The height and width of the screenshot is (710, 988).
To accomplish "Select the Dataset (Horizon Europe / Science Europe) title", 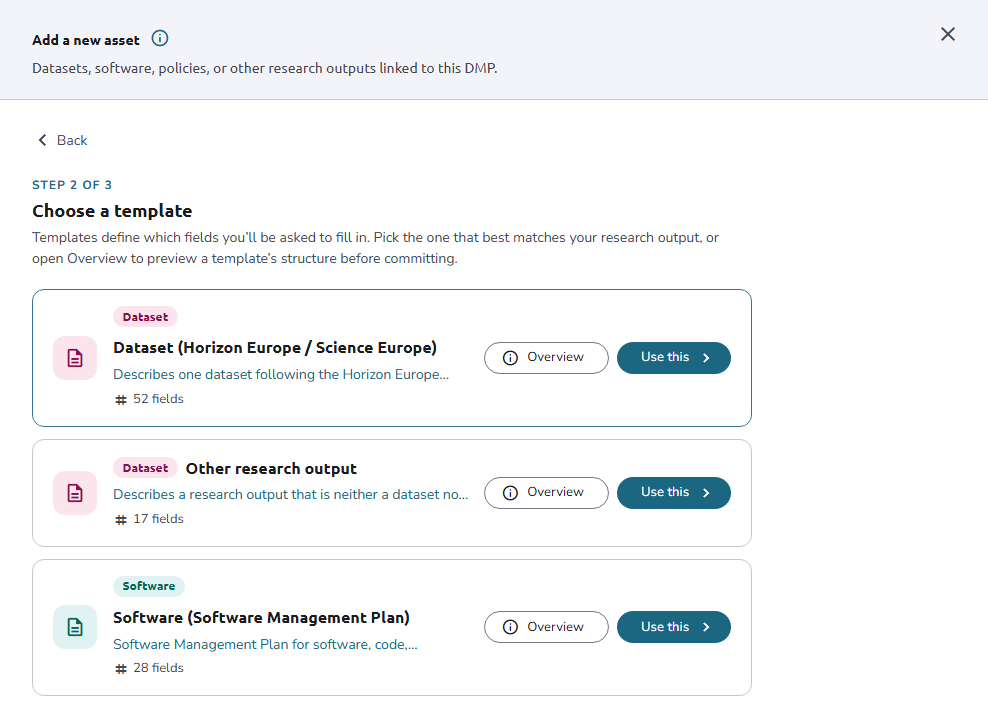I will click(275, 348).
